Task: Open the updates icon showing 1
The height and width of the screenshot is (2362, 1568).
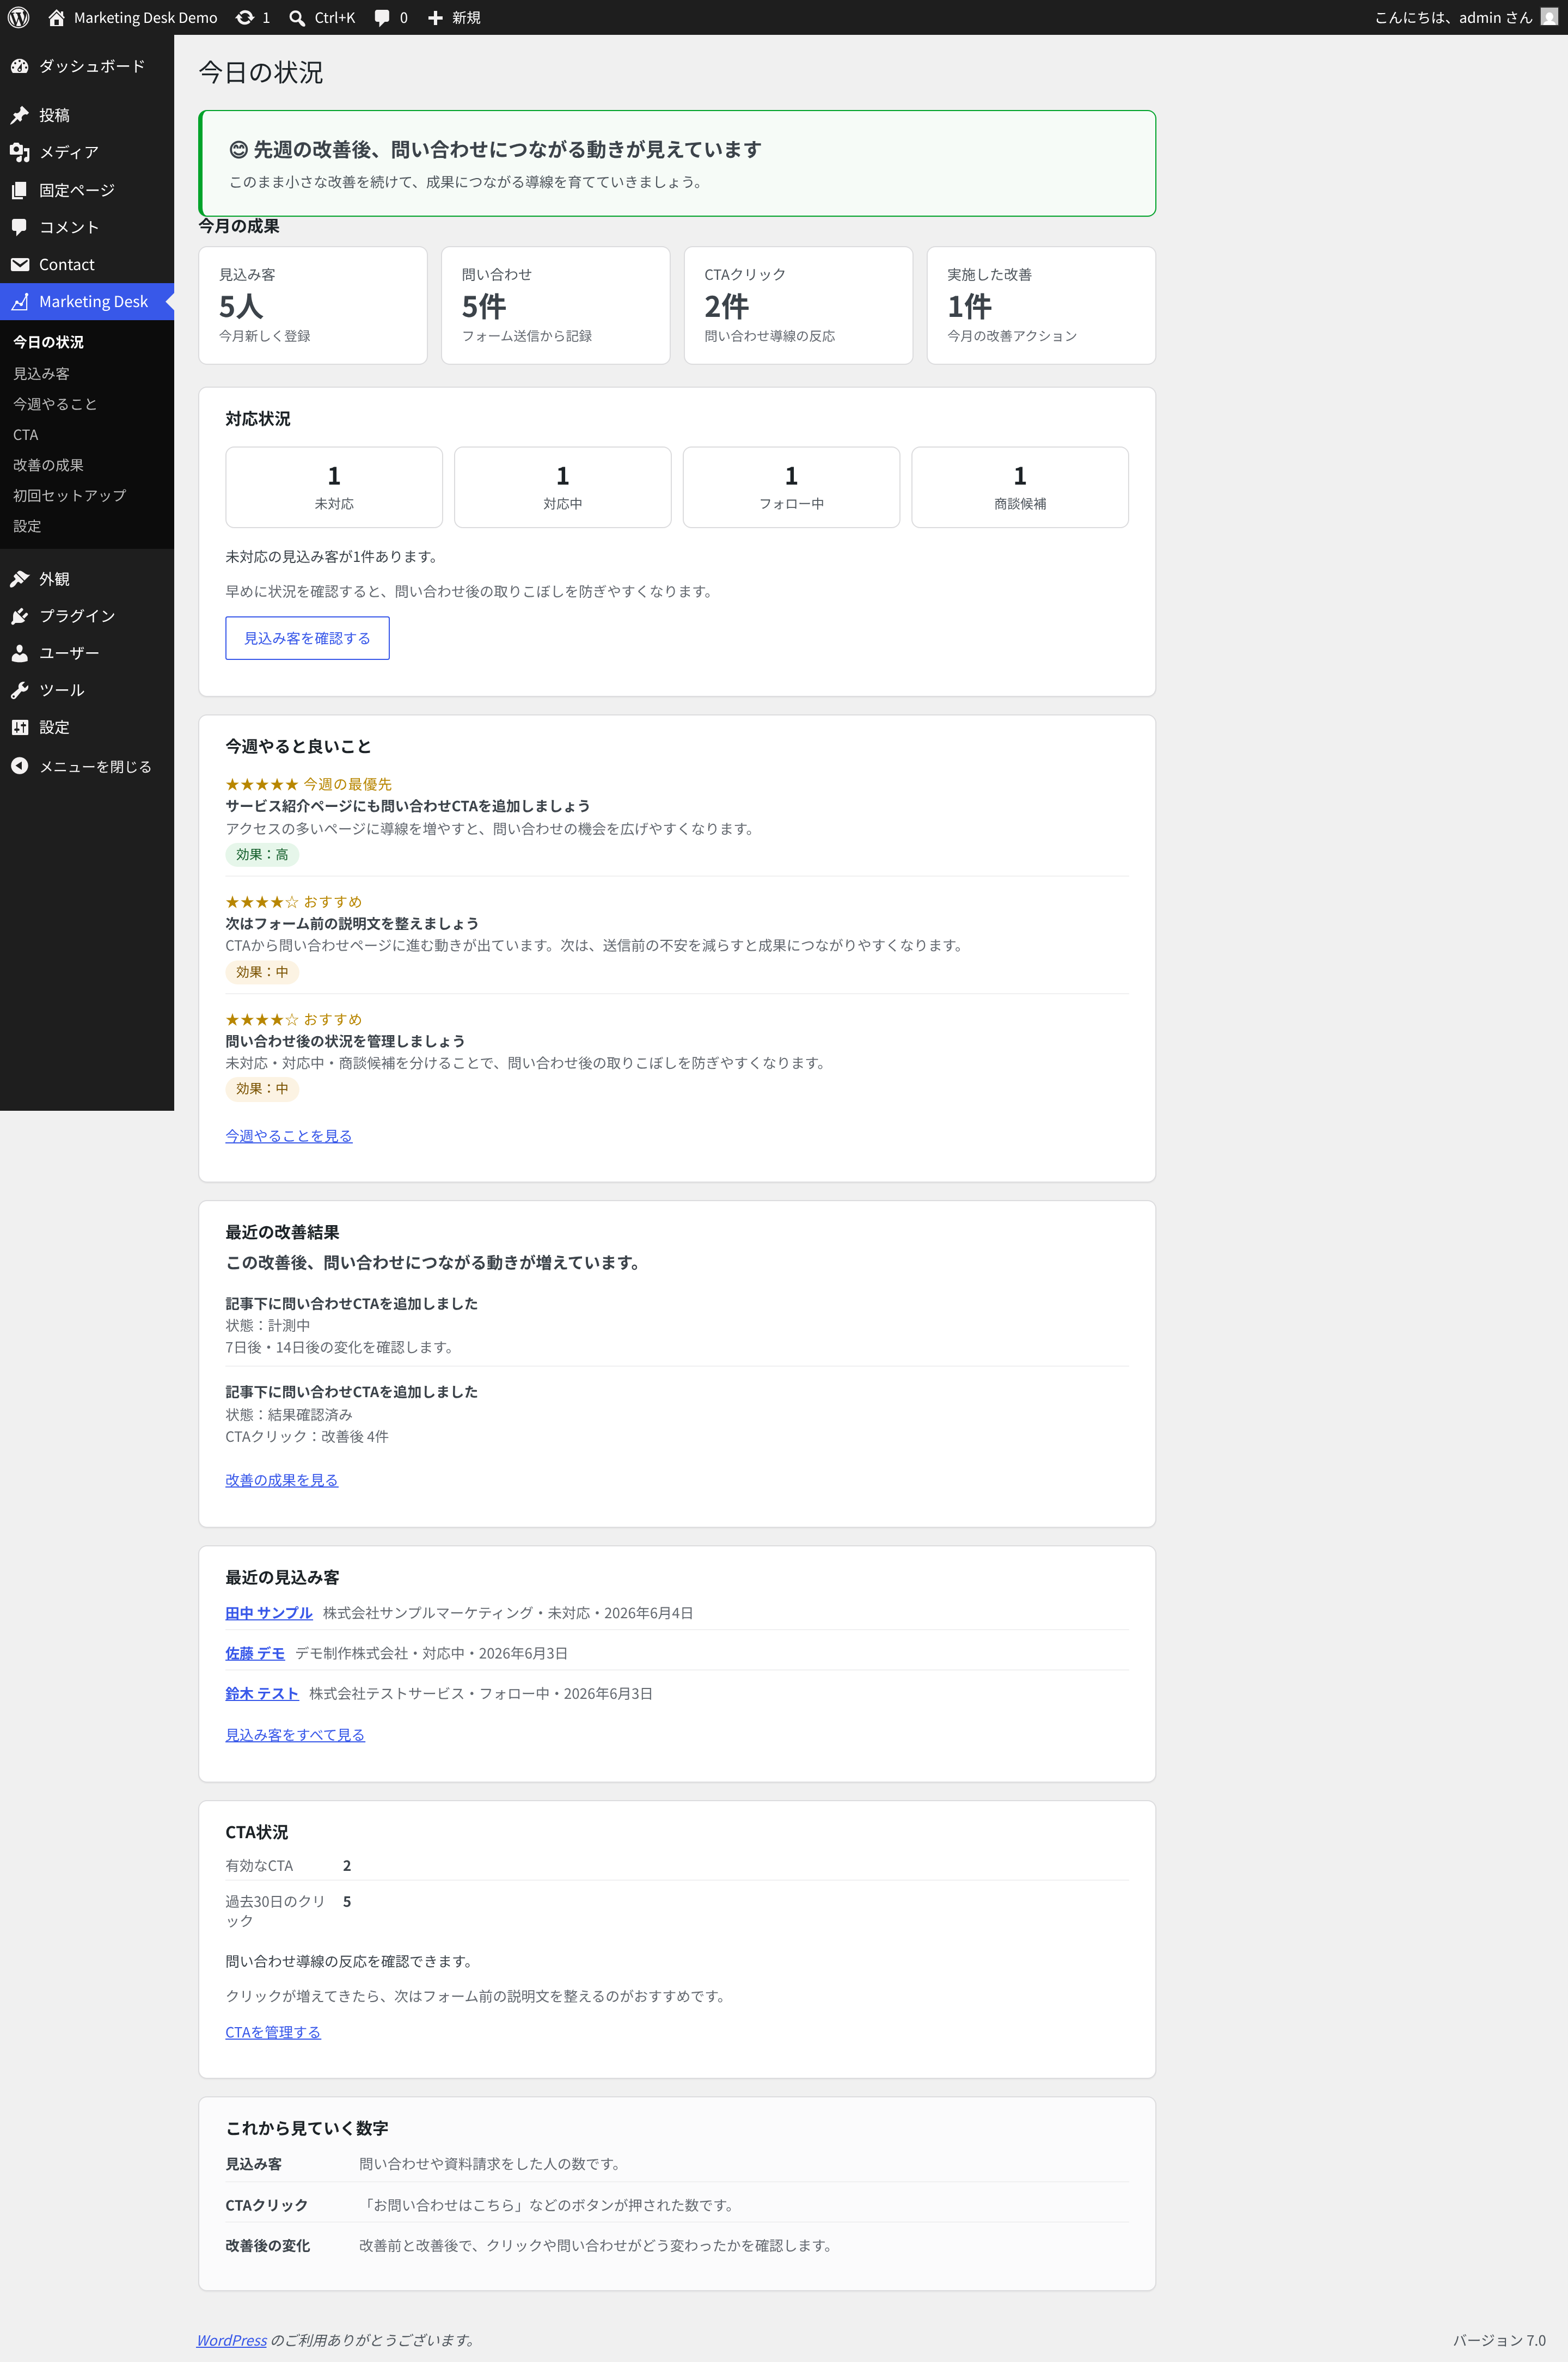Action: coord(244,17)
